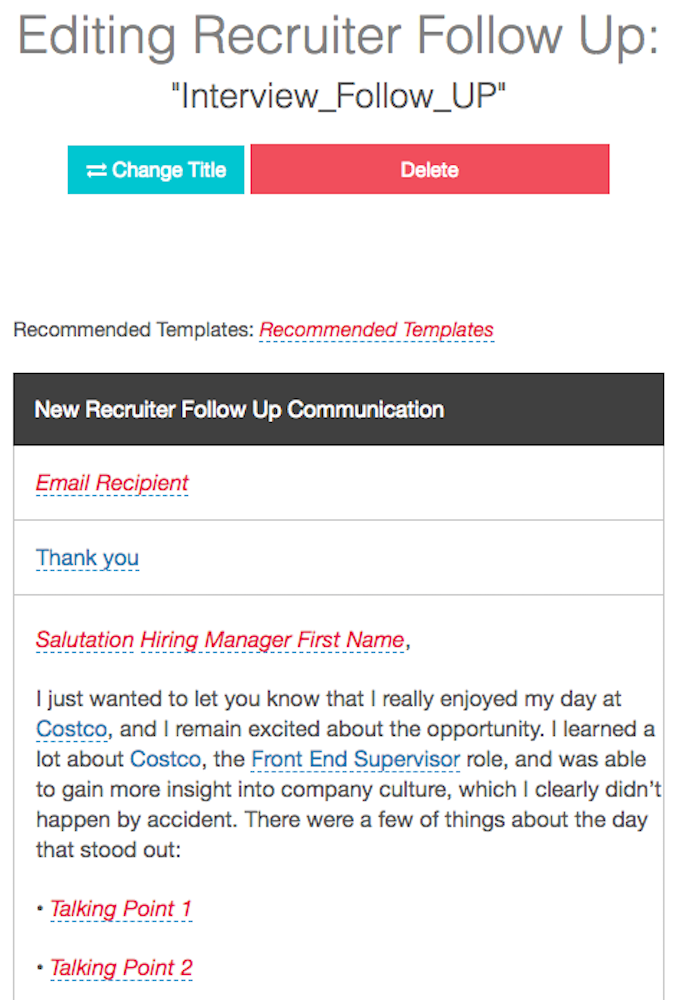Edit the Thank you subject line
This screenshot has height=1000, width=676.
(87, 558)
